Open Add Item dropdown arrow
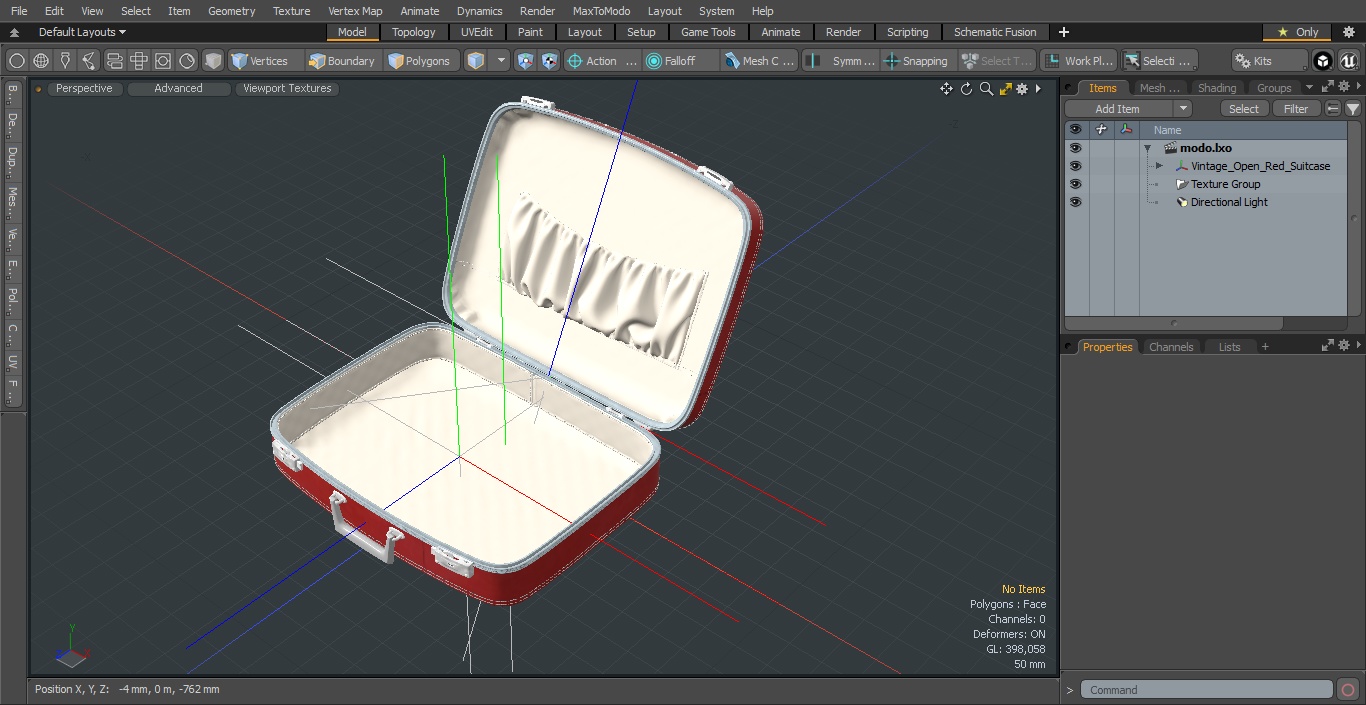This screenshot has width=1366, height=705. pyautogui.click(x=1183, y=109)
